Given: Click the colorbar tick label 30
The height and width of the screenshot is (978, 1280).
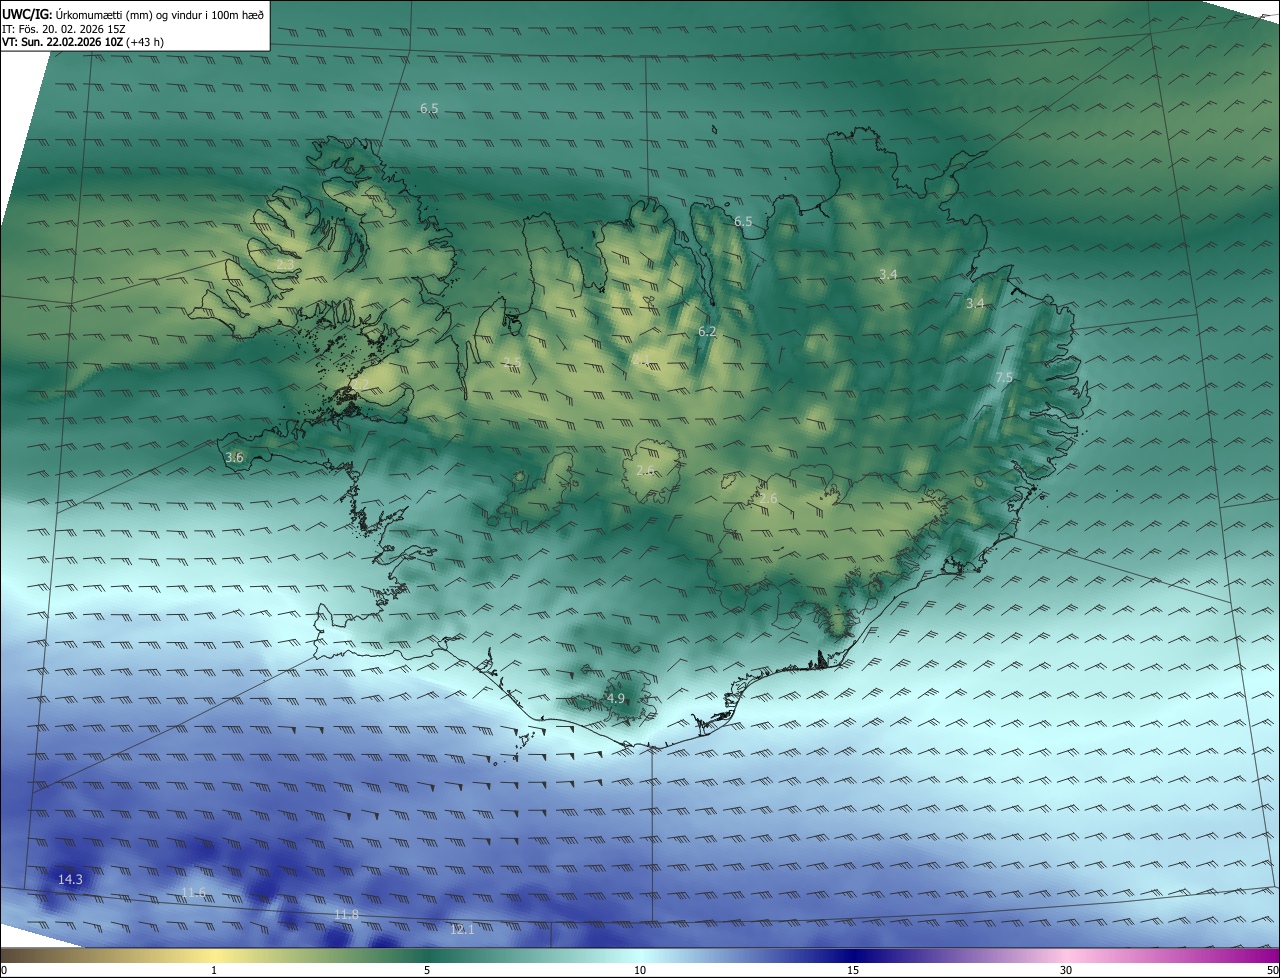Looking at the screenshot, I should [x=1066, y=971].
